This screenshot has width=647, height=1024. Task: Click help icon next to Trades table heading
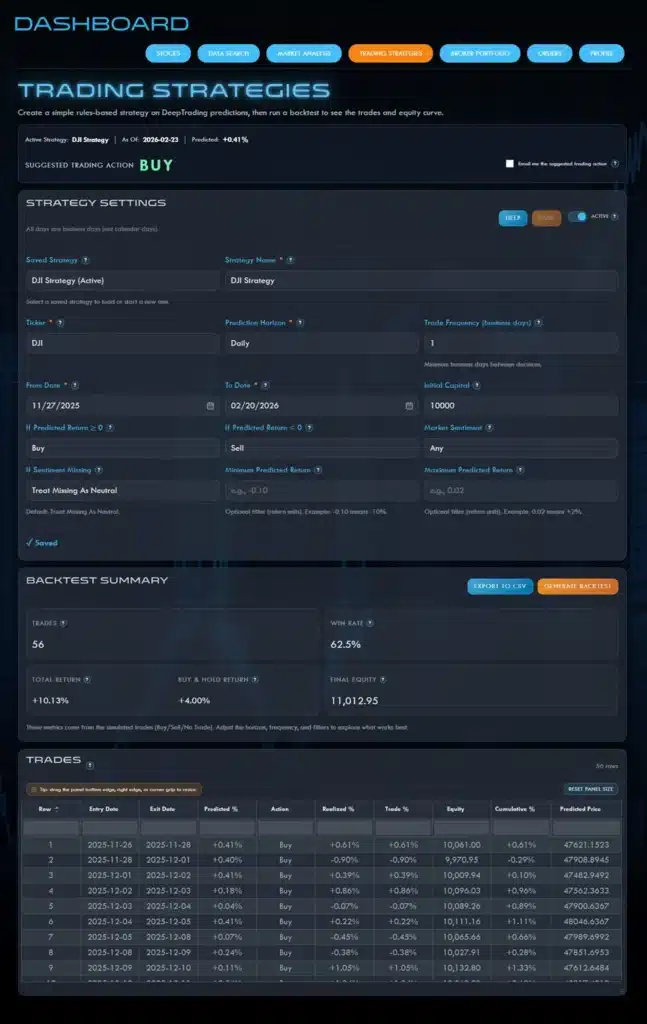[90, 765]
